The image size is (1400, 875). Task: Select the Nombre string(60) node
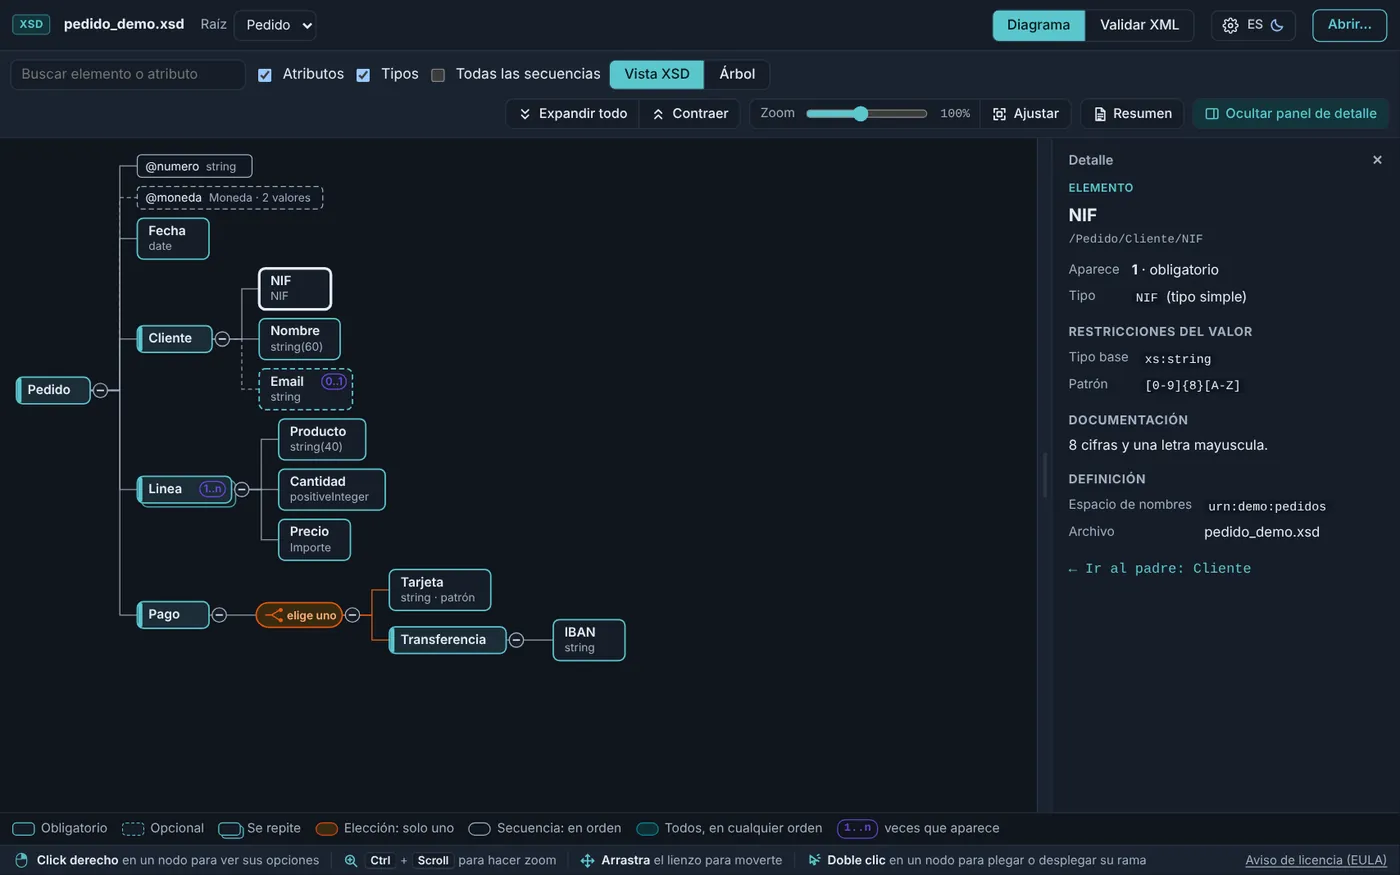click(x=299, y=339)
